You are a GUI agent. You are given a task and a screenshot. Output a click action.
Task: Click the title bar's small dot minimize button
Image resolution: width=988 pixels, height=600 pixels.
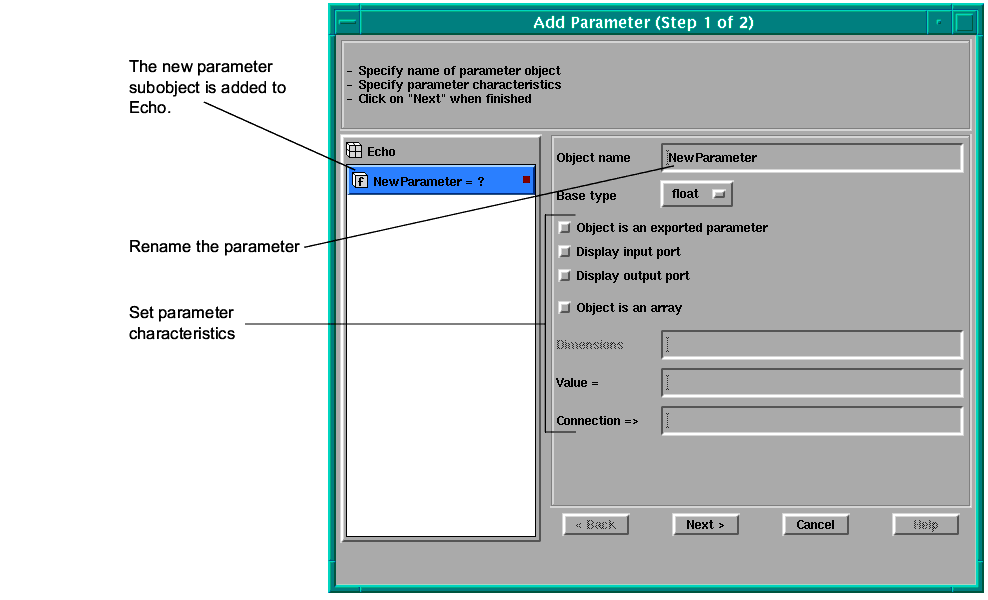pyautogui.click(x=939, y=22)
